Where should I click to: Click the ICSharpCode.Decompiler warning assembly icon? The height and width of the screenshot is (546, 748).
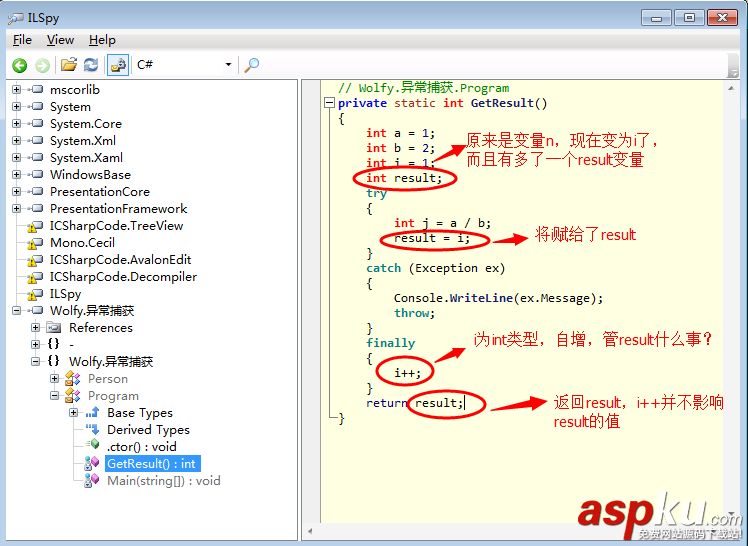pyautogui.click(x=35, y=277)
